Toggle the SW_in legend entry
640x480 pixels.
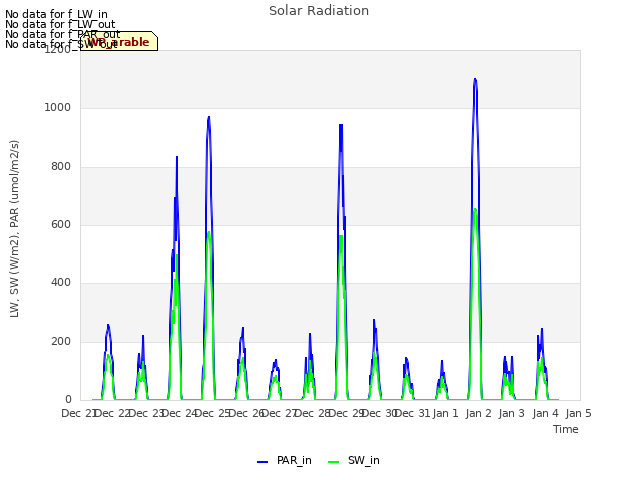354,460
